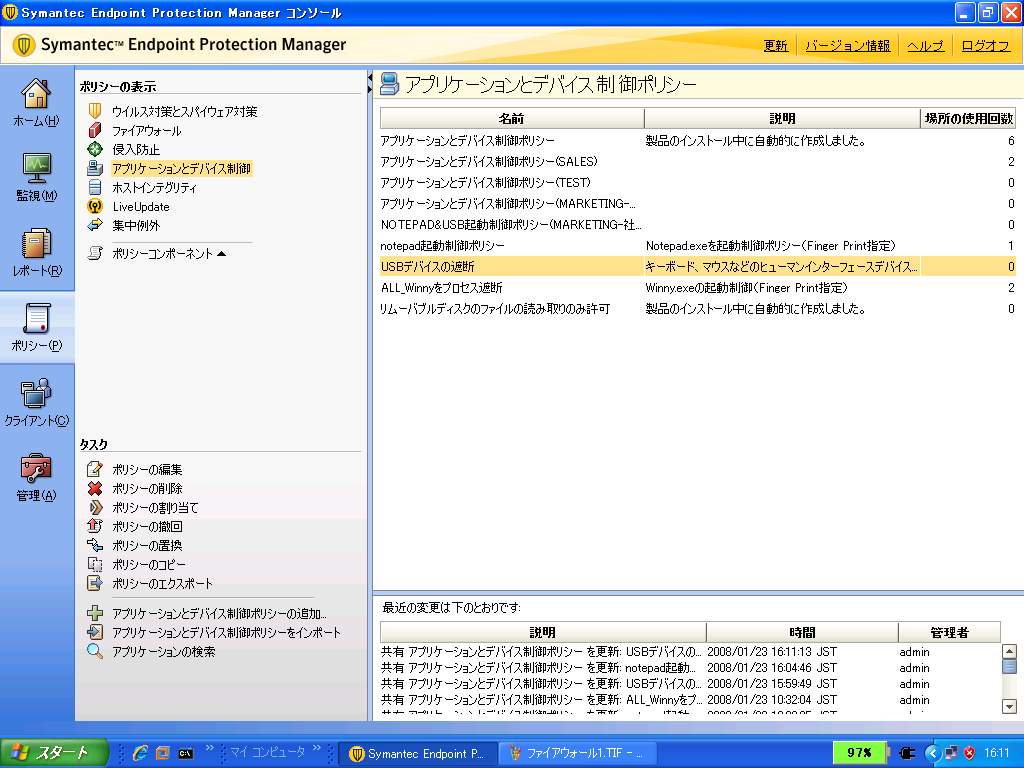
Task: Select リムーバブルディスクのファイルの読み取りのみ許可 row
Action: click(x=697, y=308)
